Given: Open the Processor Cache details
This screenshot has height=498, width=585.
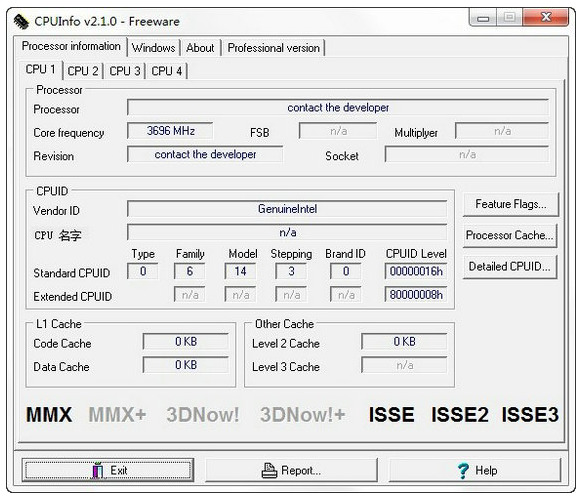Looking at the screenshot, I should 510,235.
